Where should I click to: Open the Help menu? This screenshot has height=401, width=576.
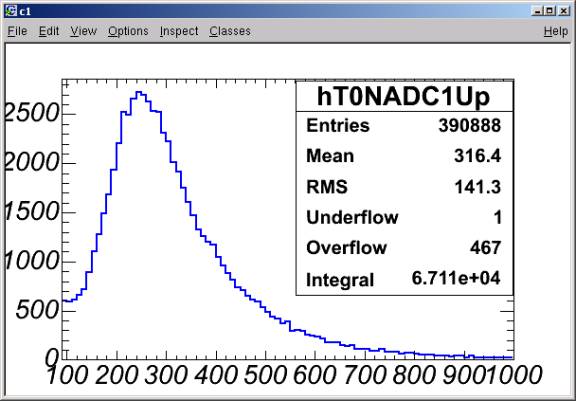click(x=556, y=31)
